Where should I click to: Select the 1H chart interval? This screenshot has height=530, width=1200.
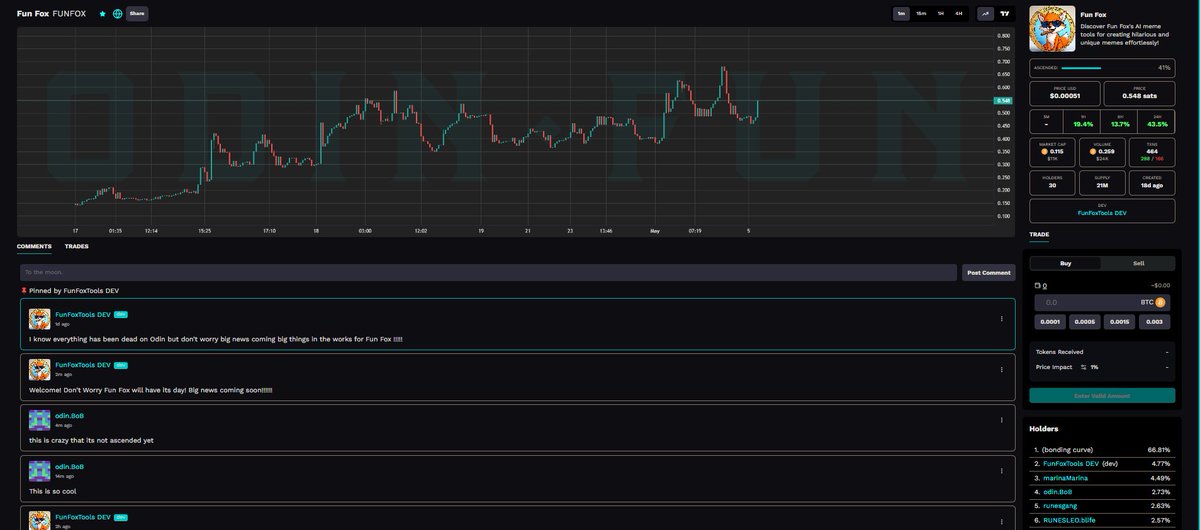click(940, 14)
